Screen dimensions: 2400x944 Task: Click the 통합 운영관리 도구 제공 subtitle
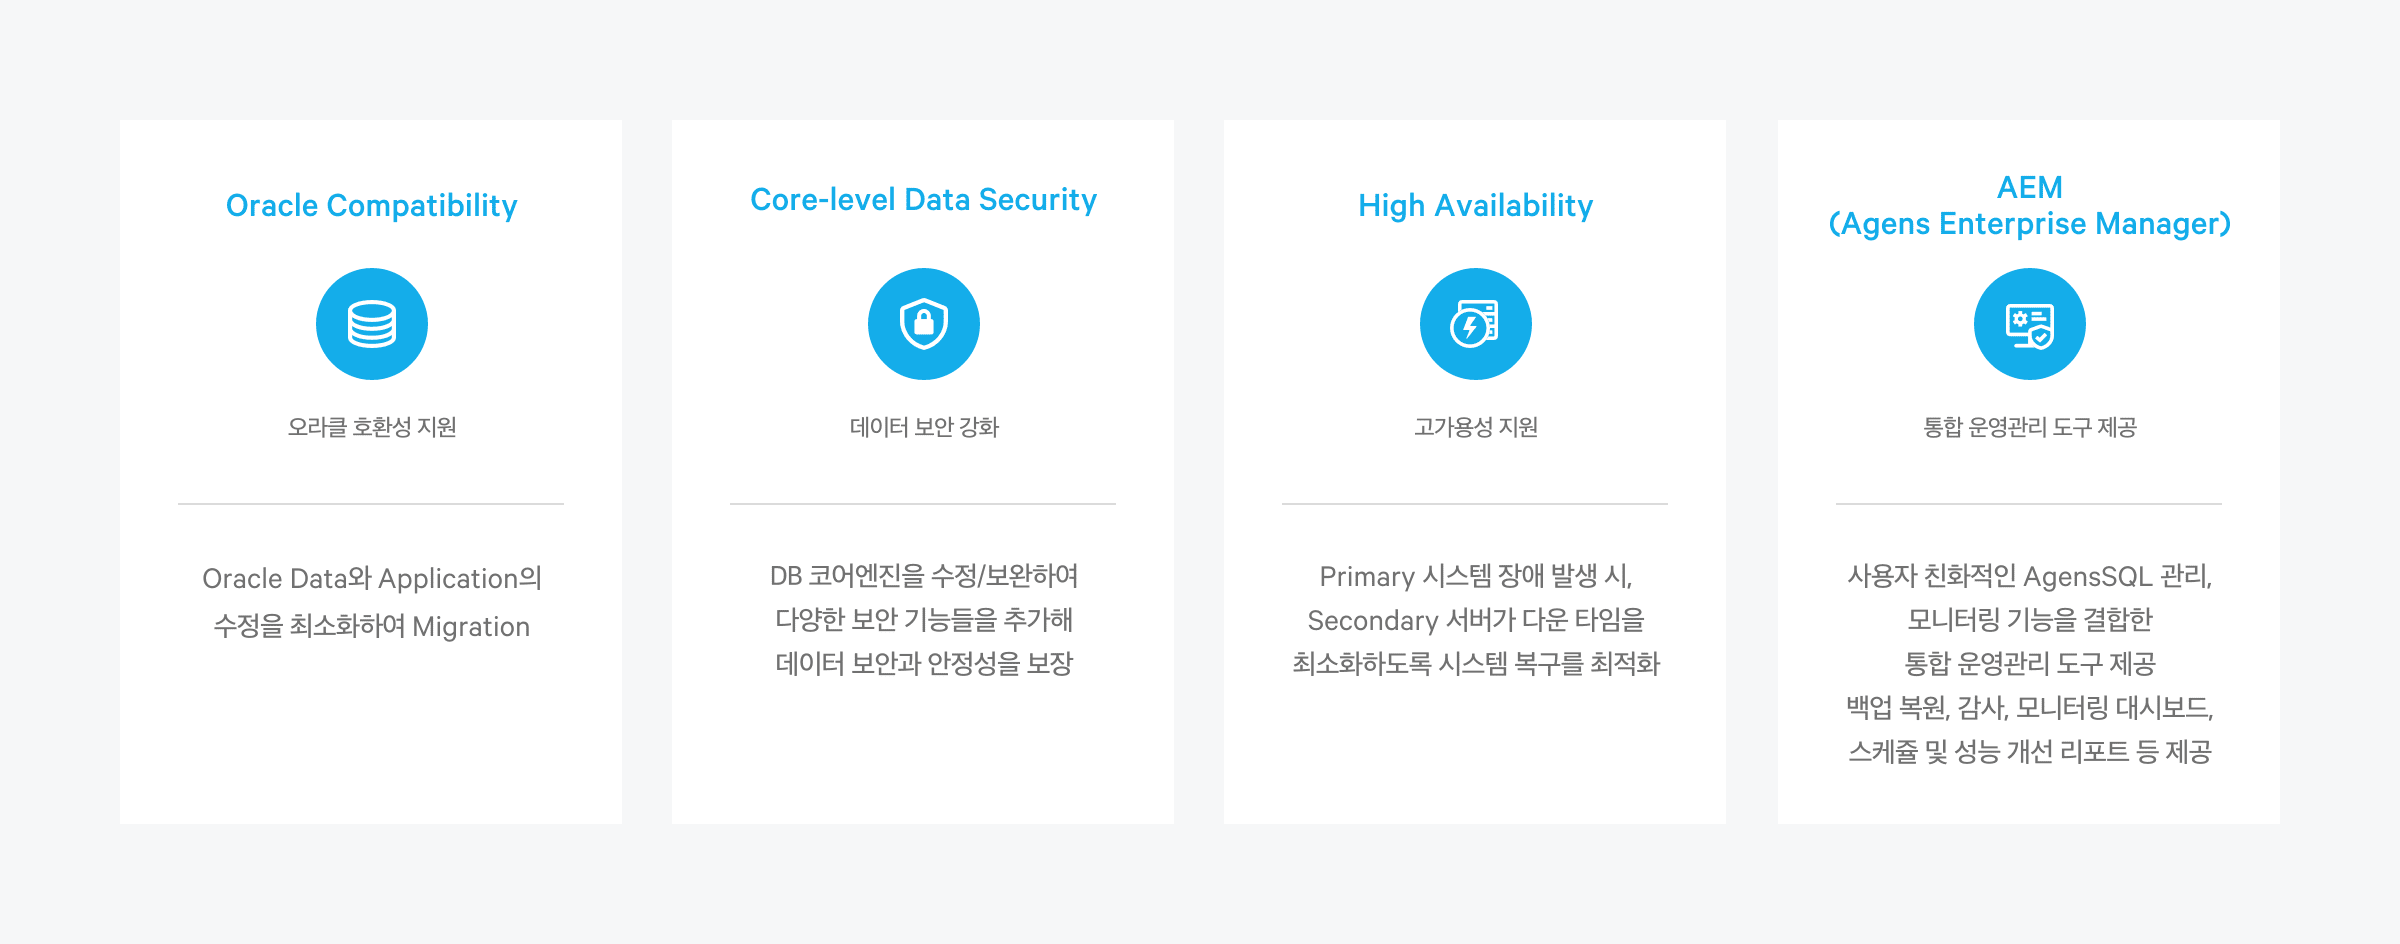click(2029, 427)
